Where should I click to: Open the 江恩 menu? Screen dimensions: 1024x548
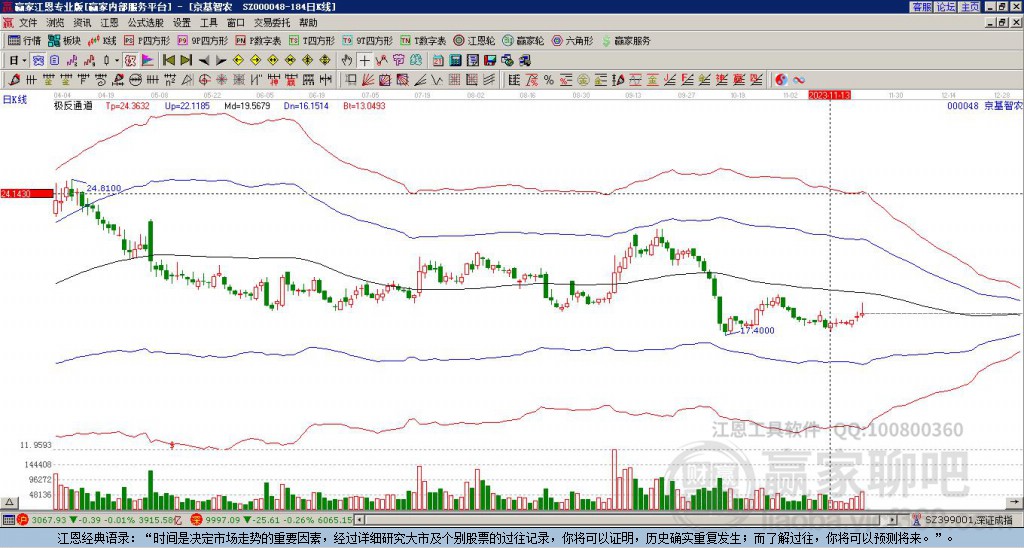pyautogui.click(x=109, y=23)
